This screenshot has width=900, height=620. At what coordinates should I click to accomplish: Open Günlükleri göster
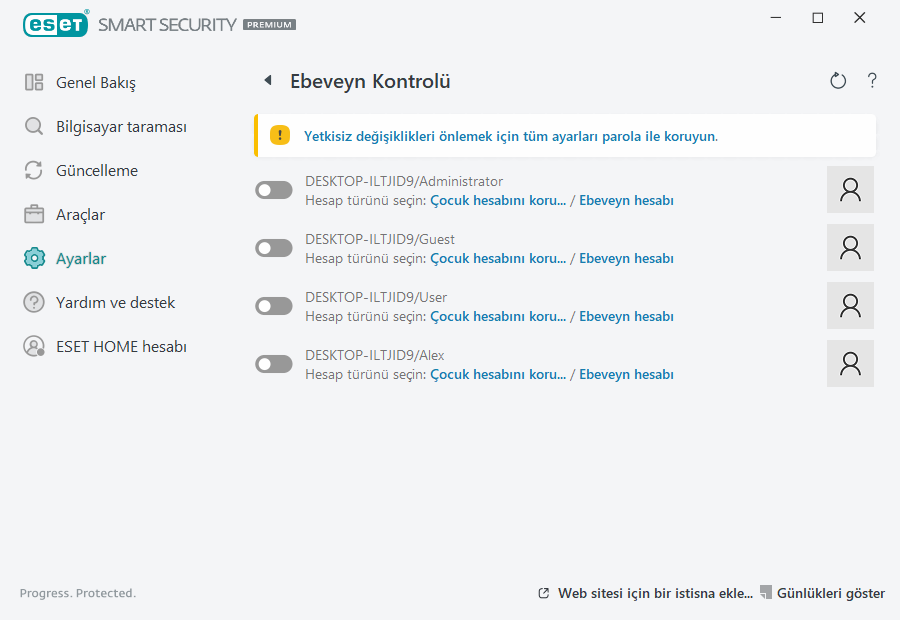[x=830, y=592]
